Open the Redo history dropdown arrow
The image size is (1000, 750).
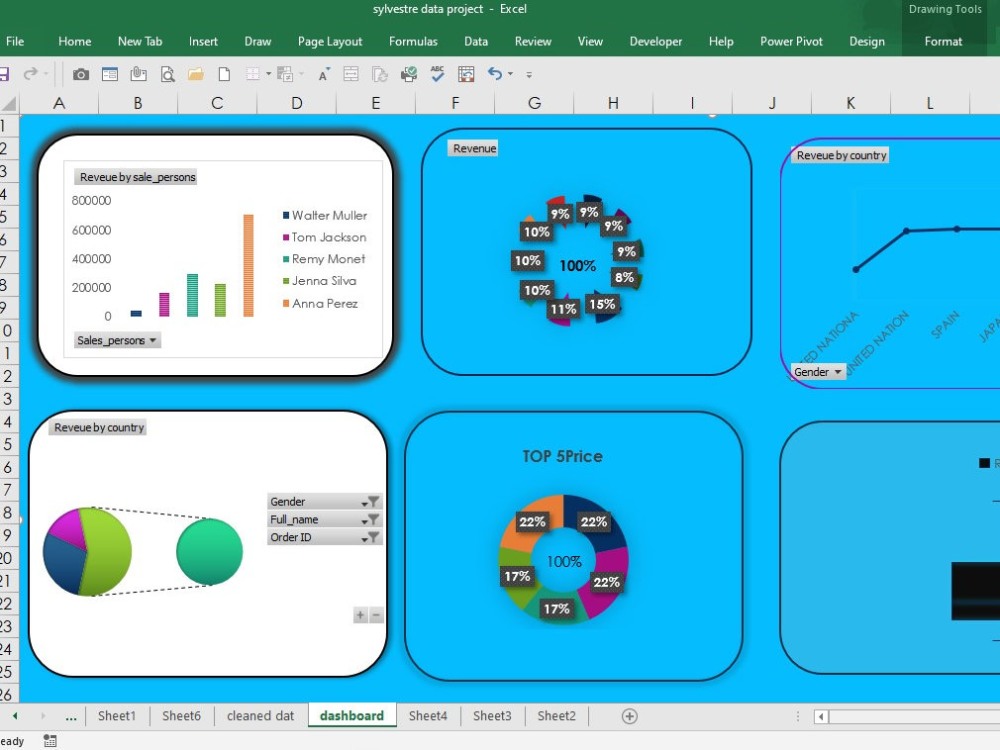click(46, 75)
